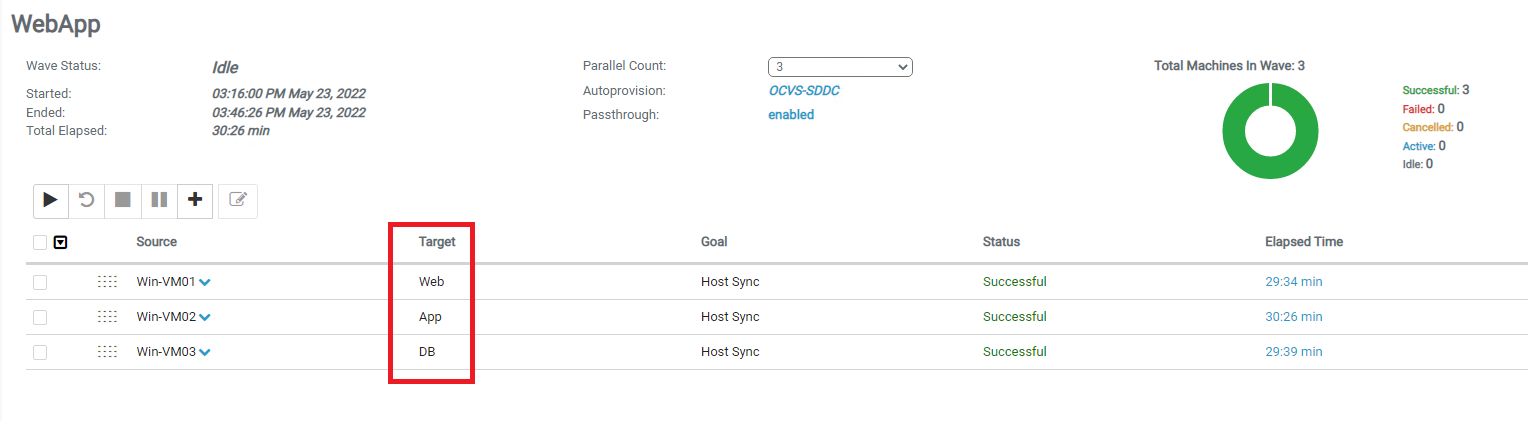Open selection options arrow in table header

(61, 242)
